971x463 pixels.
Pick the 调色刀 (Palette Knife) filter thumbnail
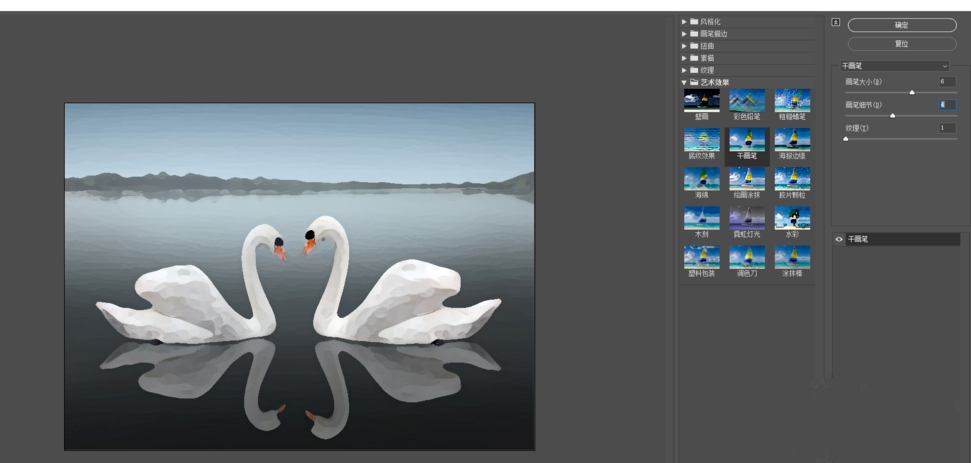pyautogui.click(x=747, y=256)
